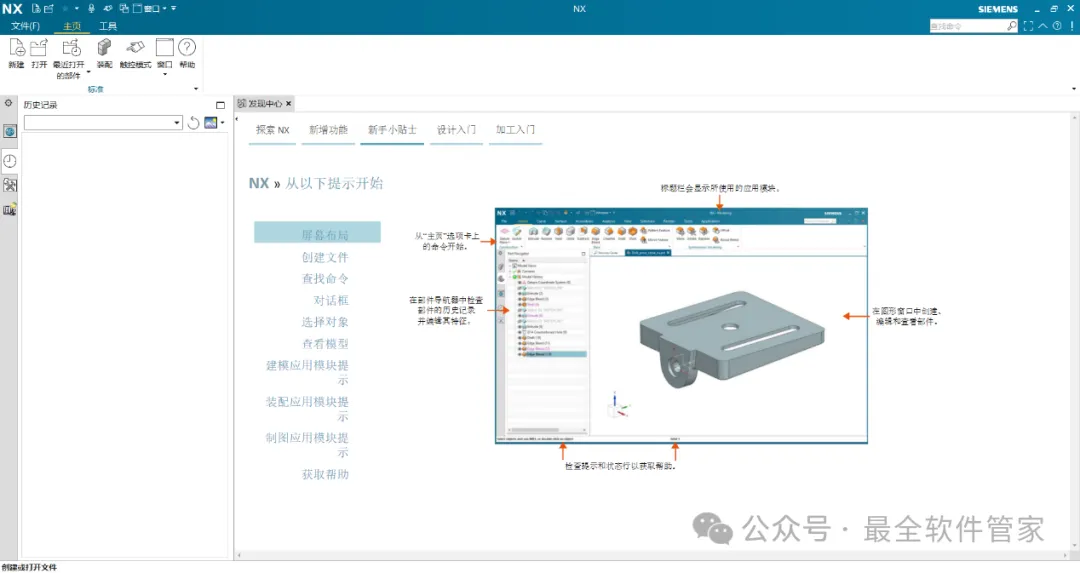Switch to the 主页 ribbon tab
The image size is (1080, 573).
[x=72, y=26]
